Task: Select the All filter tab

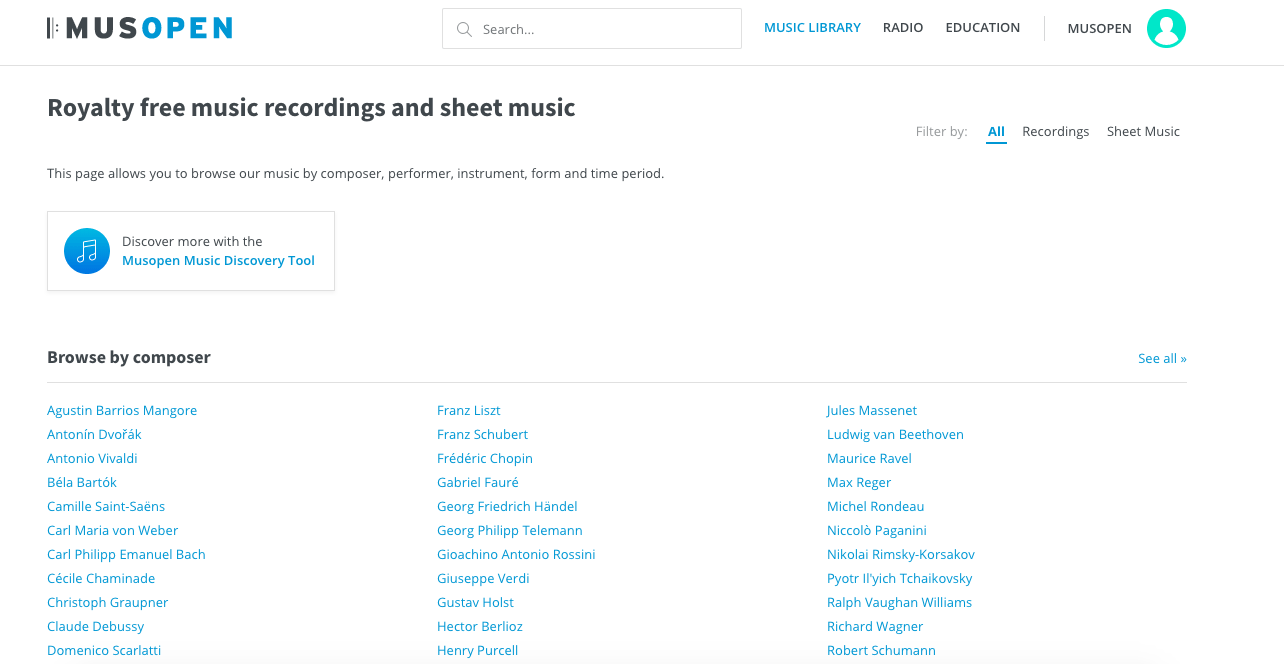Action: [996, 132]
